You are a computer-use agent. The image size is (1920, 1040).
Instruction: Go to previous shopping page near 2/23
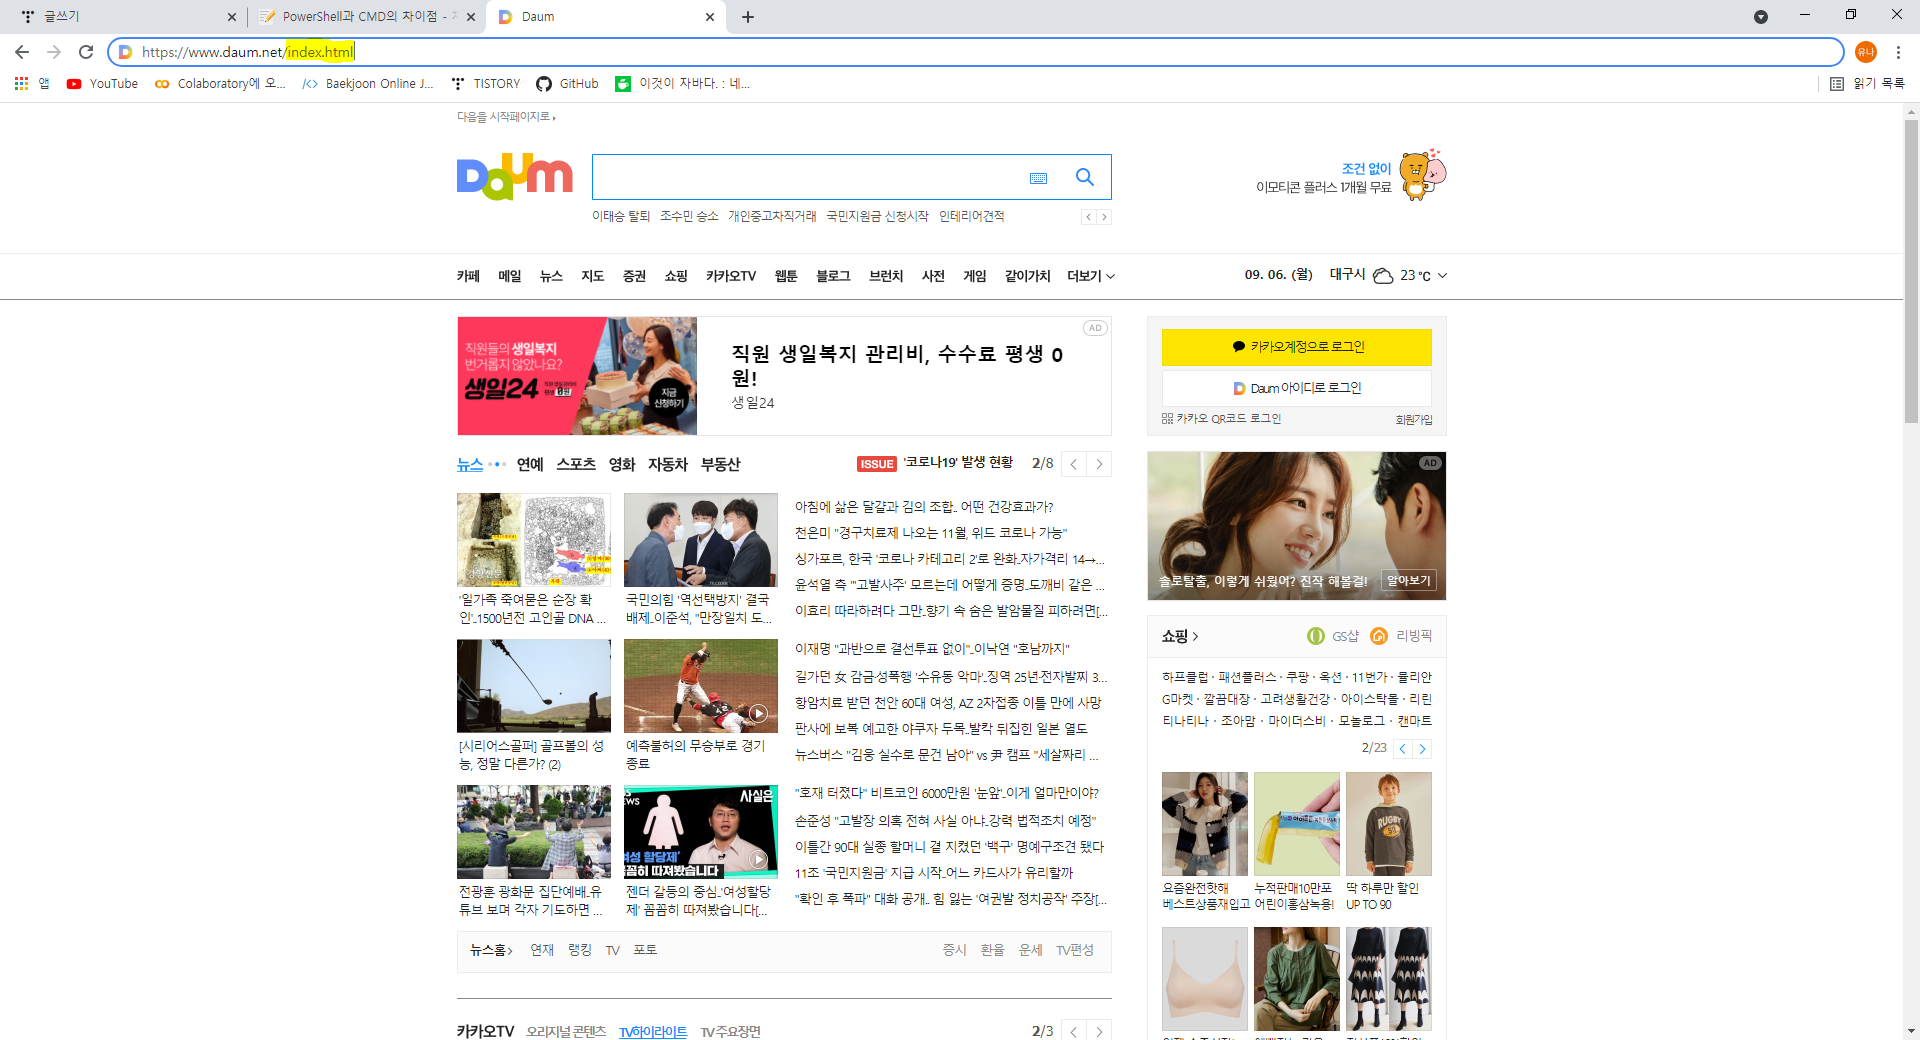pos(1403,749)
